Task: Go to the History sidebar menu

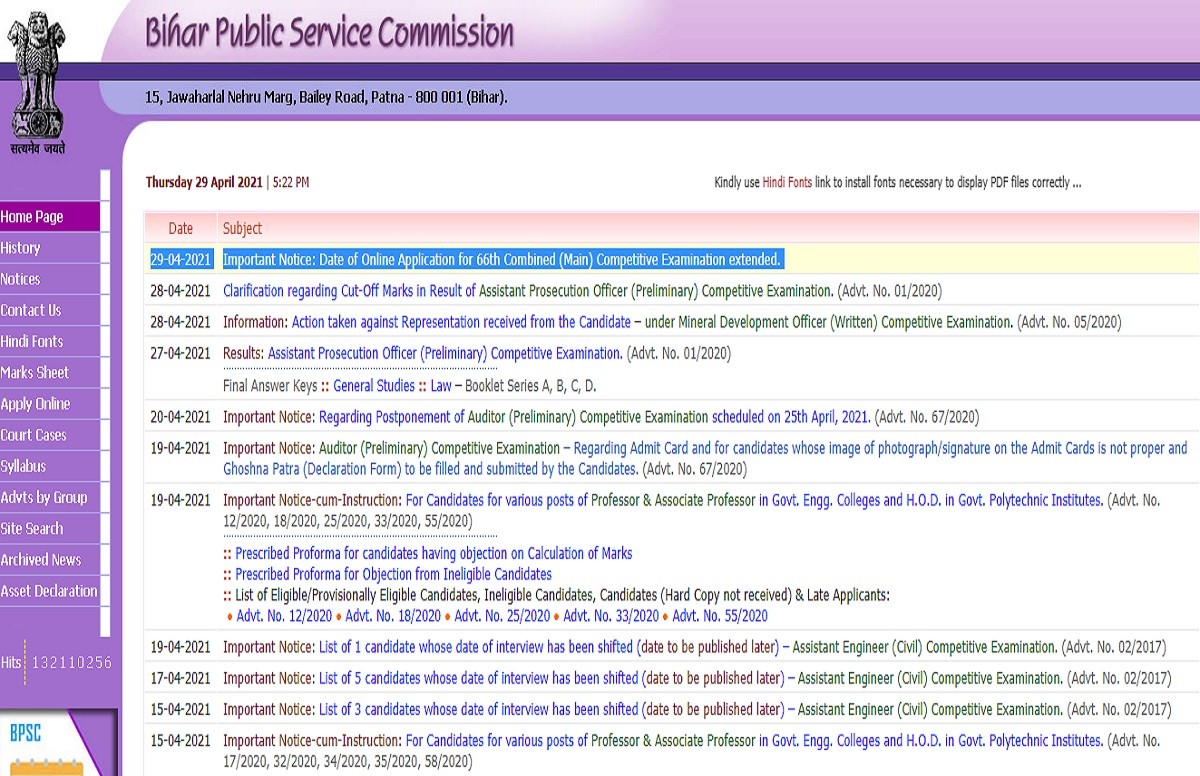Action: click(21, 248)
